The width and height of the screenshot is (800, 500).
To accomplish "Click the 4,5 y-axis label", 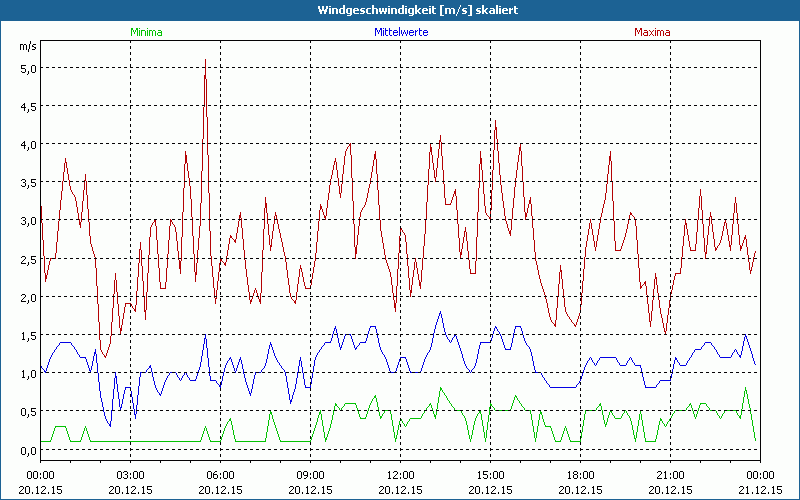I will (x=27, y=106).
